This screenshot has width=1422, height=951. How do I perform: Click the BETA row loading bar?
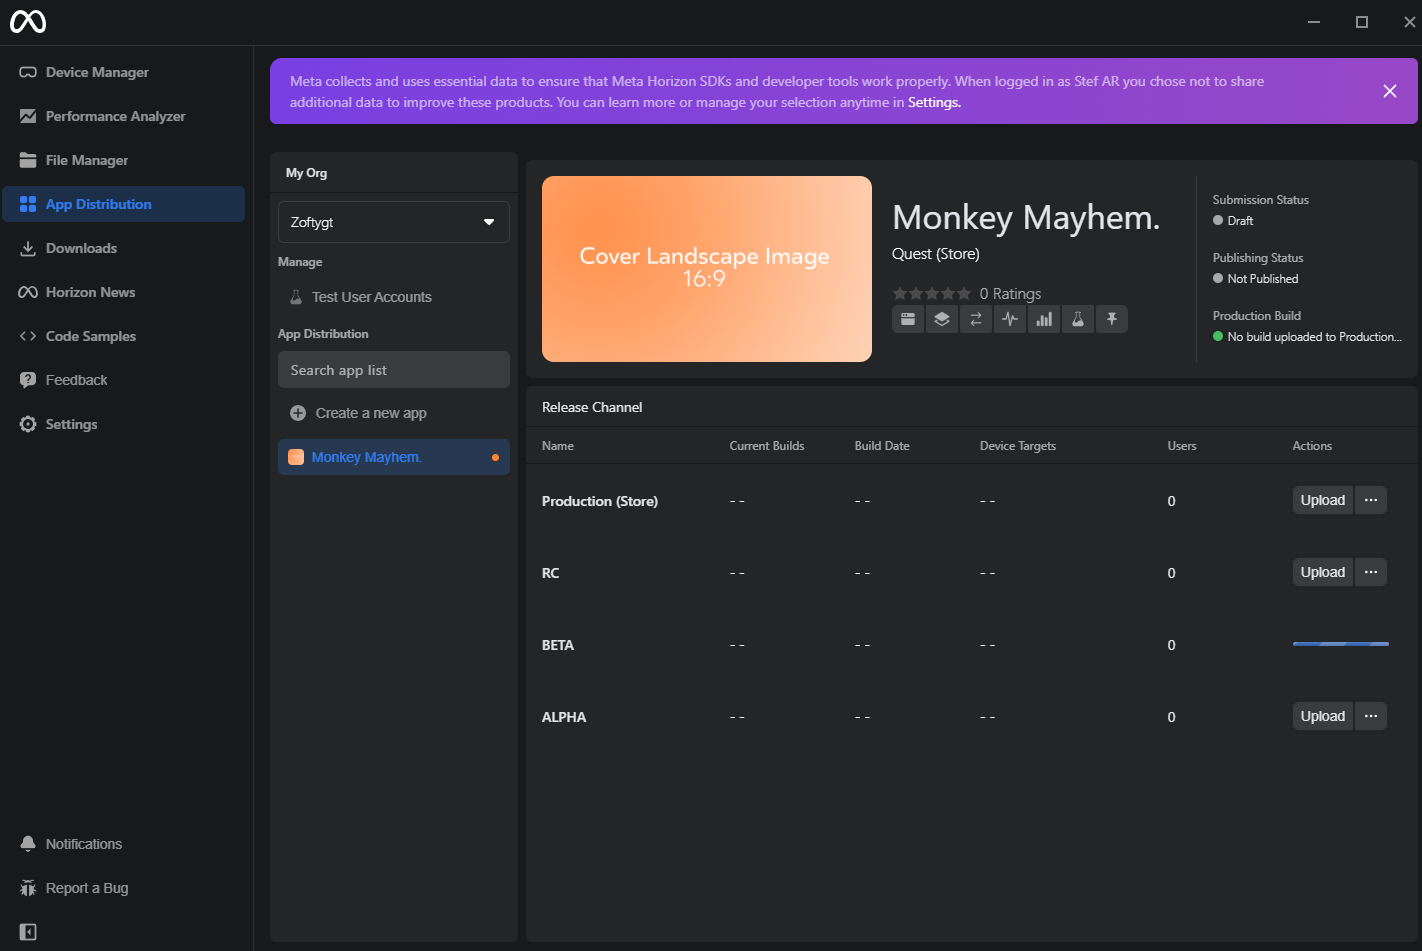click(1341, 644)
